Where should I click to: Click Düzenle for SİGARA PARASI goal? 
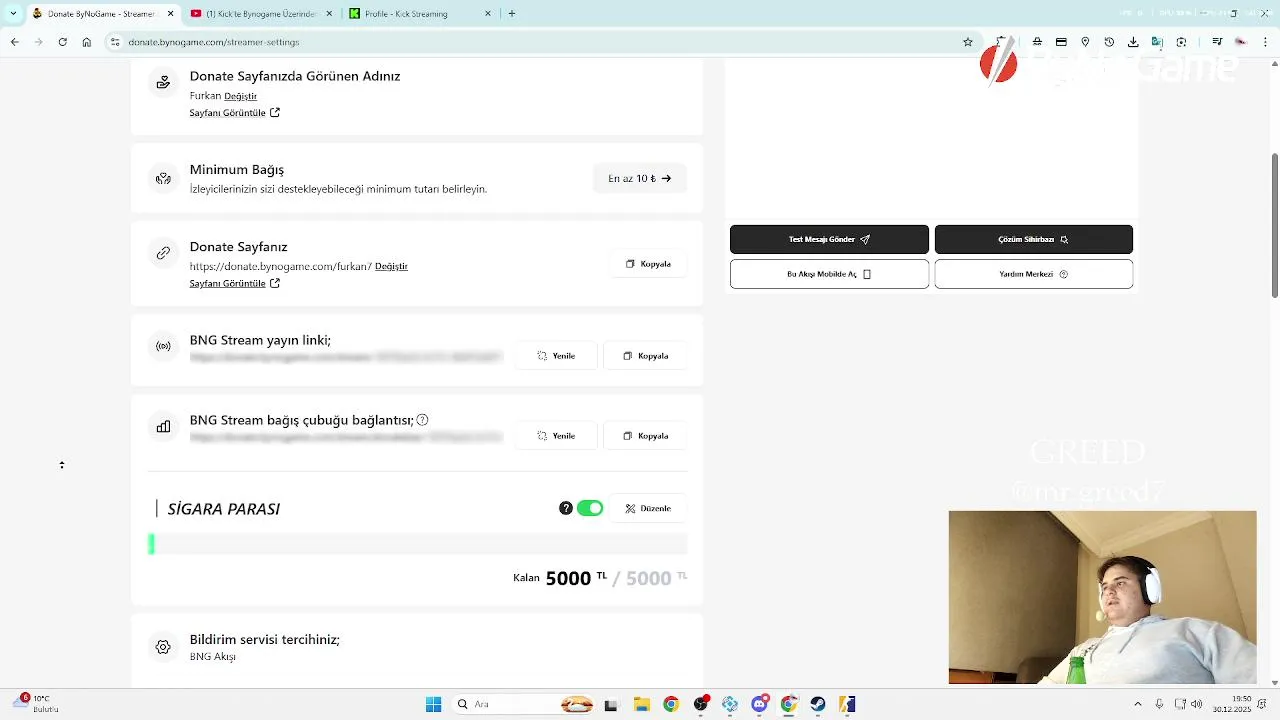pyautogui.click(x=648, y=508)
